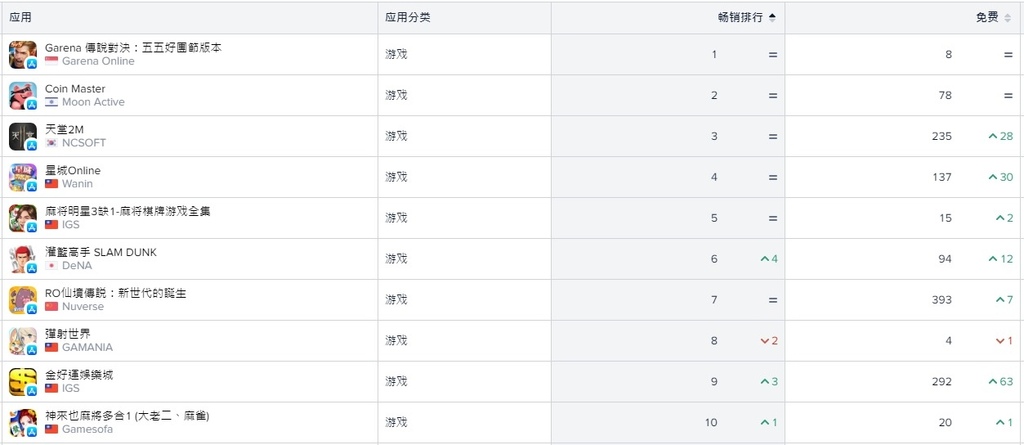This screenshot has height=445, width=1024.
Task: Click the 金好運娛樂城 app icon
Action: [x=23, y=382]
